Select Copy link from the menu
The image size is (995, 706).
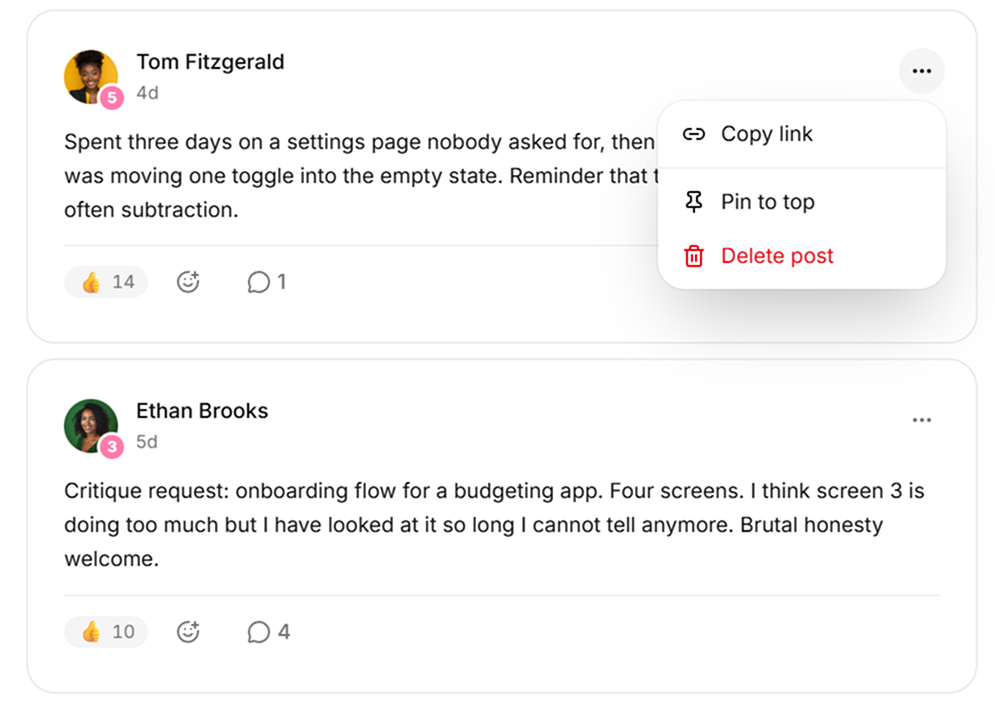pos(801,134)
